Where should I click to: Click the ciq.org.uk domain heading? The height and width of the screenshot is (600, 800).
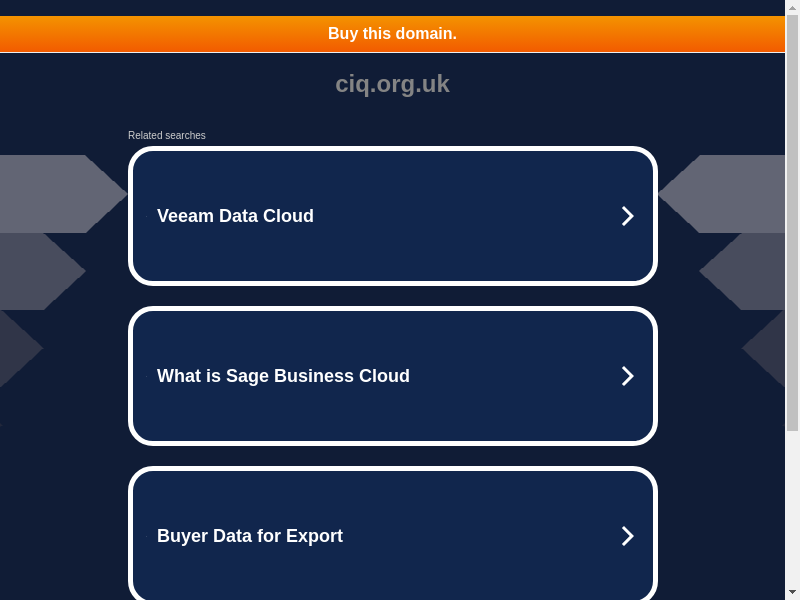tap(392, 84)
